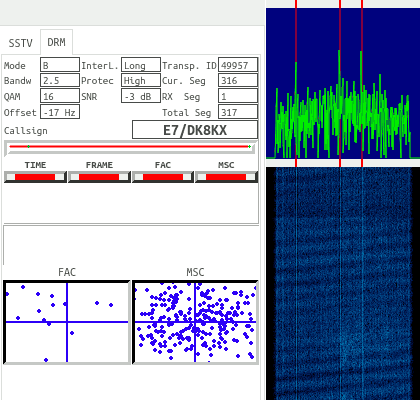This screenshot has width=420, height=400.
Task: Click the Cur. Seg field showing 316
Action: pos(238,80)
